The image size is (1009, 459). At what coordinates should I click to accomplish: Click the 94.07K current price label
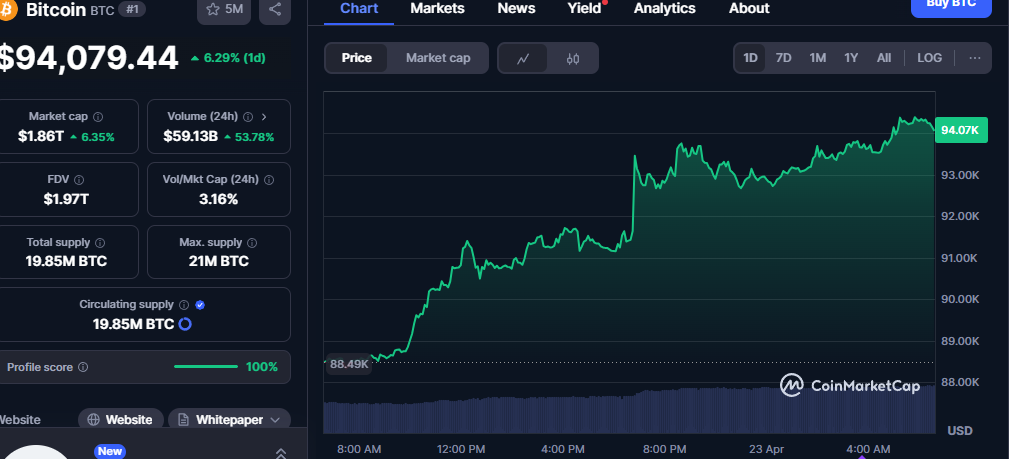click(960, 131)
